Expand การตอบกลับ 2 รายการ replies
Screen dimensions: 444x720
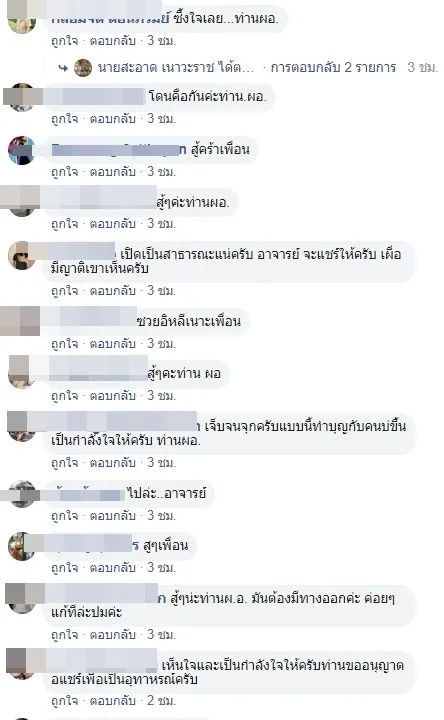(333, 68)
